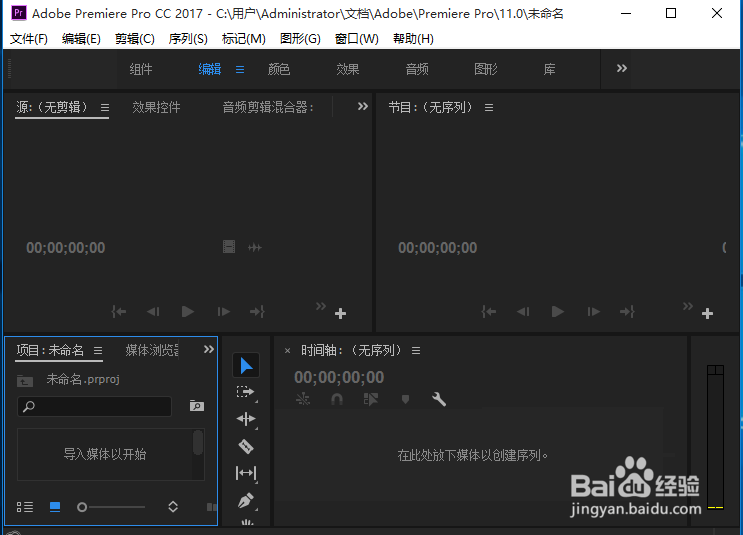This screenshot has width=743, height=535.
Task: Switch to 音频 workspace
Action: click(417, 69)
